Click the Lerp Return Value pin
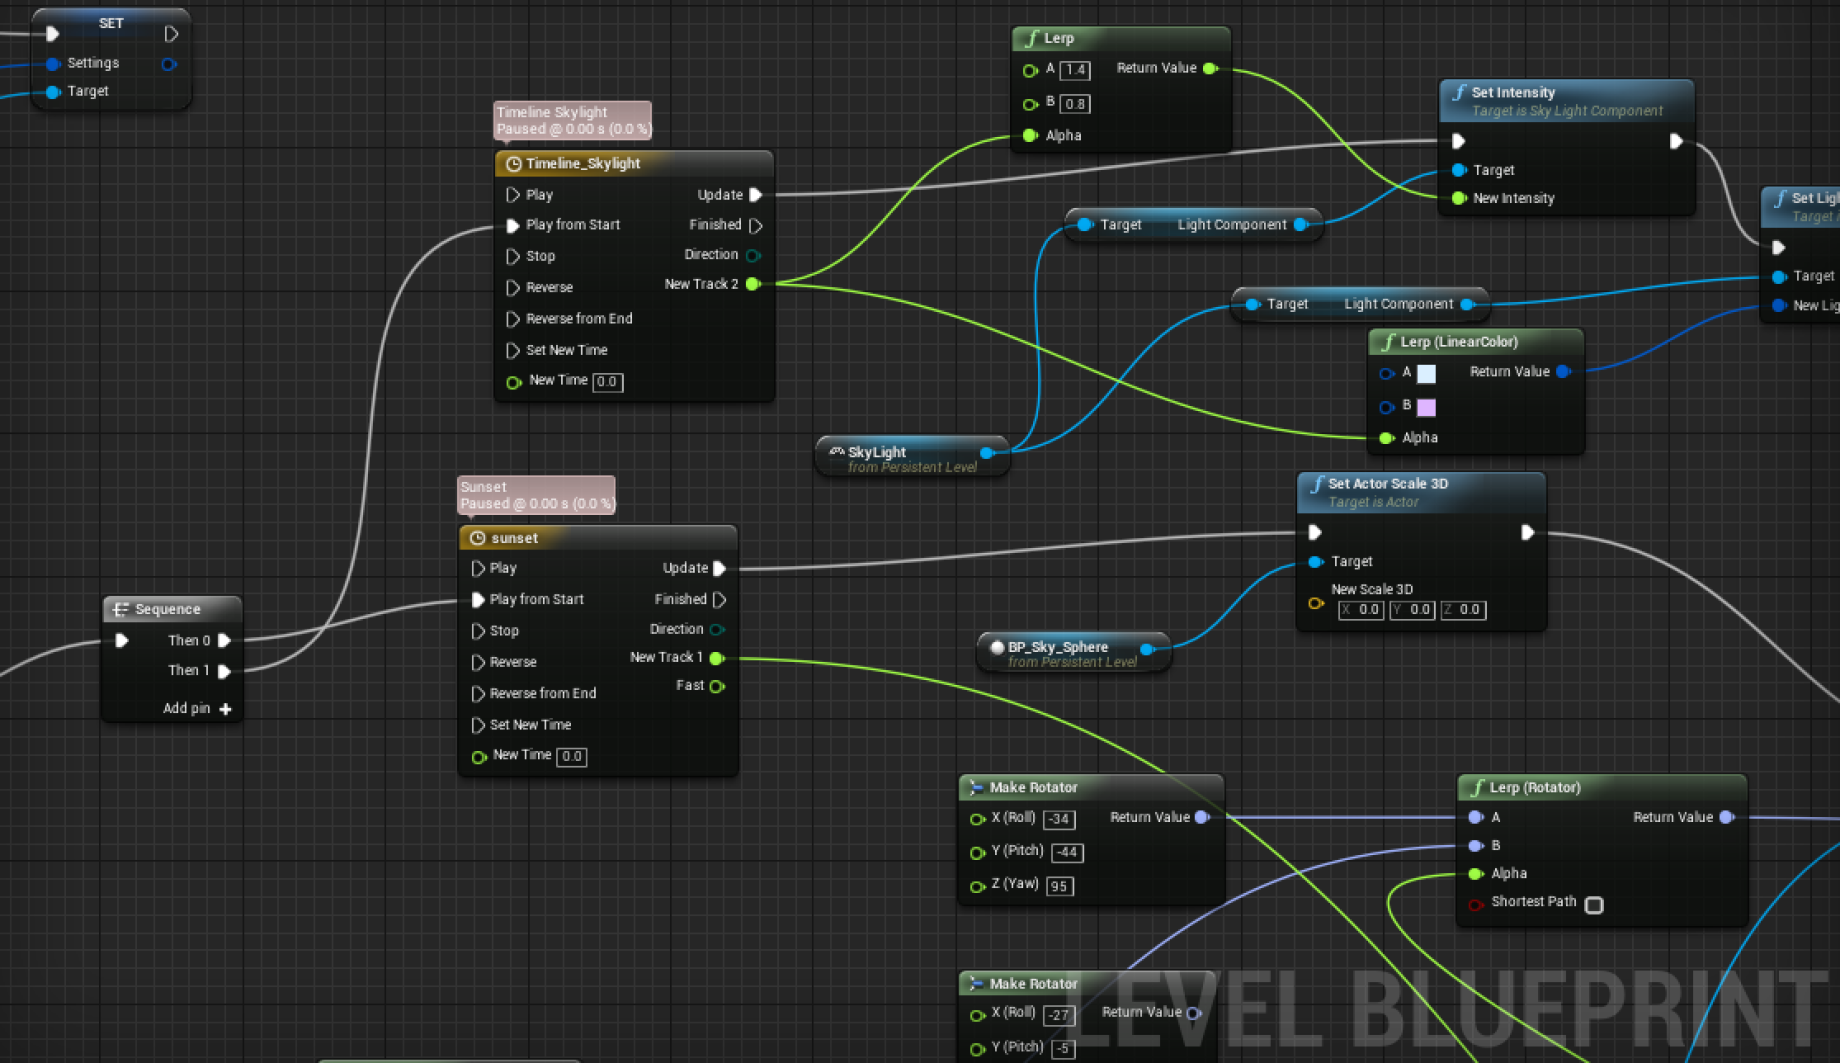The width and height of the screenshot is (1840, 1063). pyautogui.click(x=1210, y=68)
